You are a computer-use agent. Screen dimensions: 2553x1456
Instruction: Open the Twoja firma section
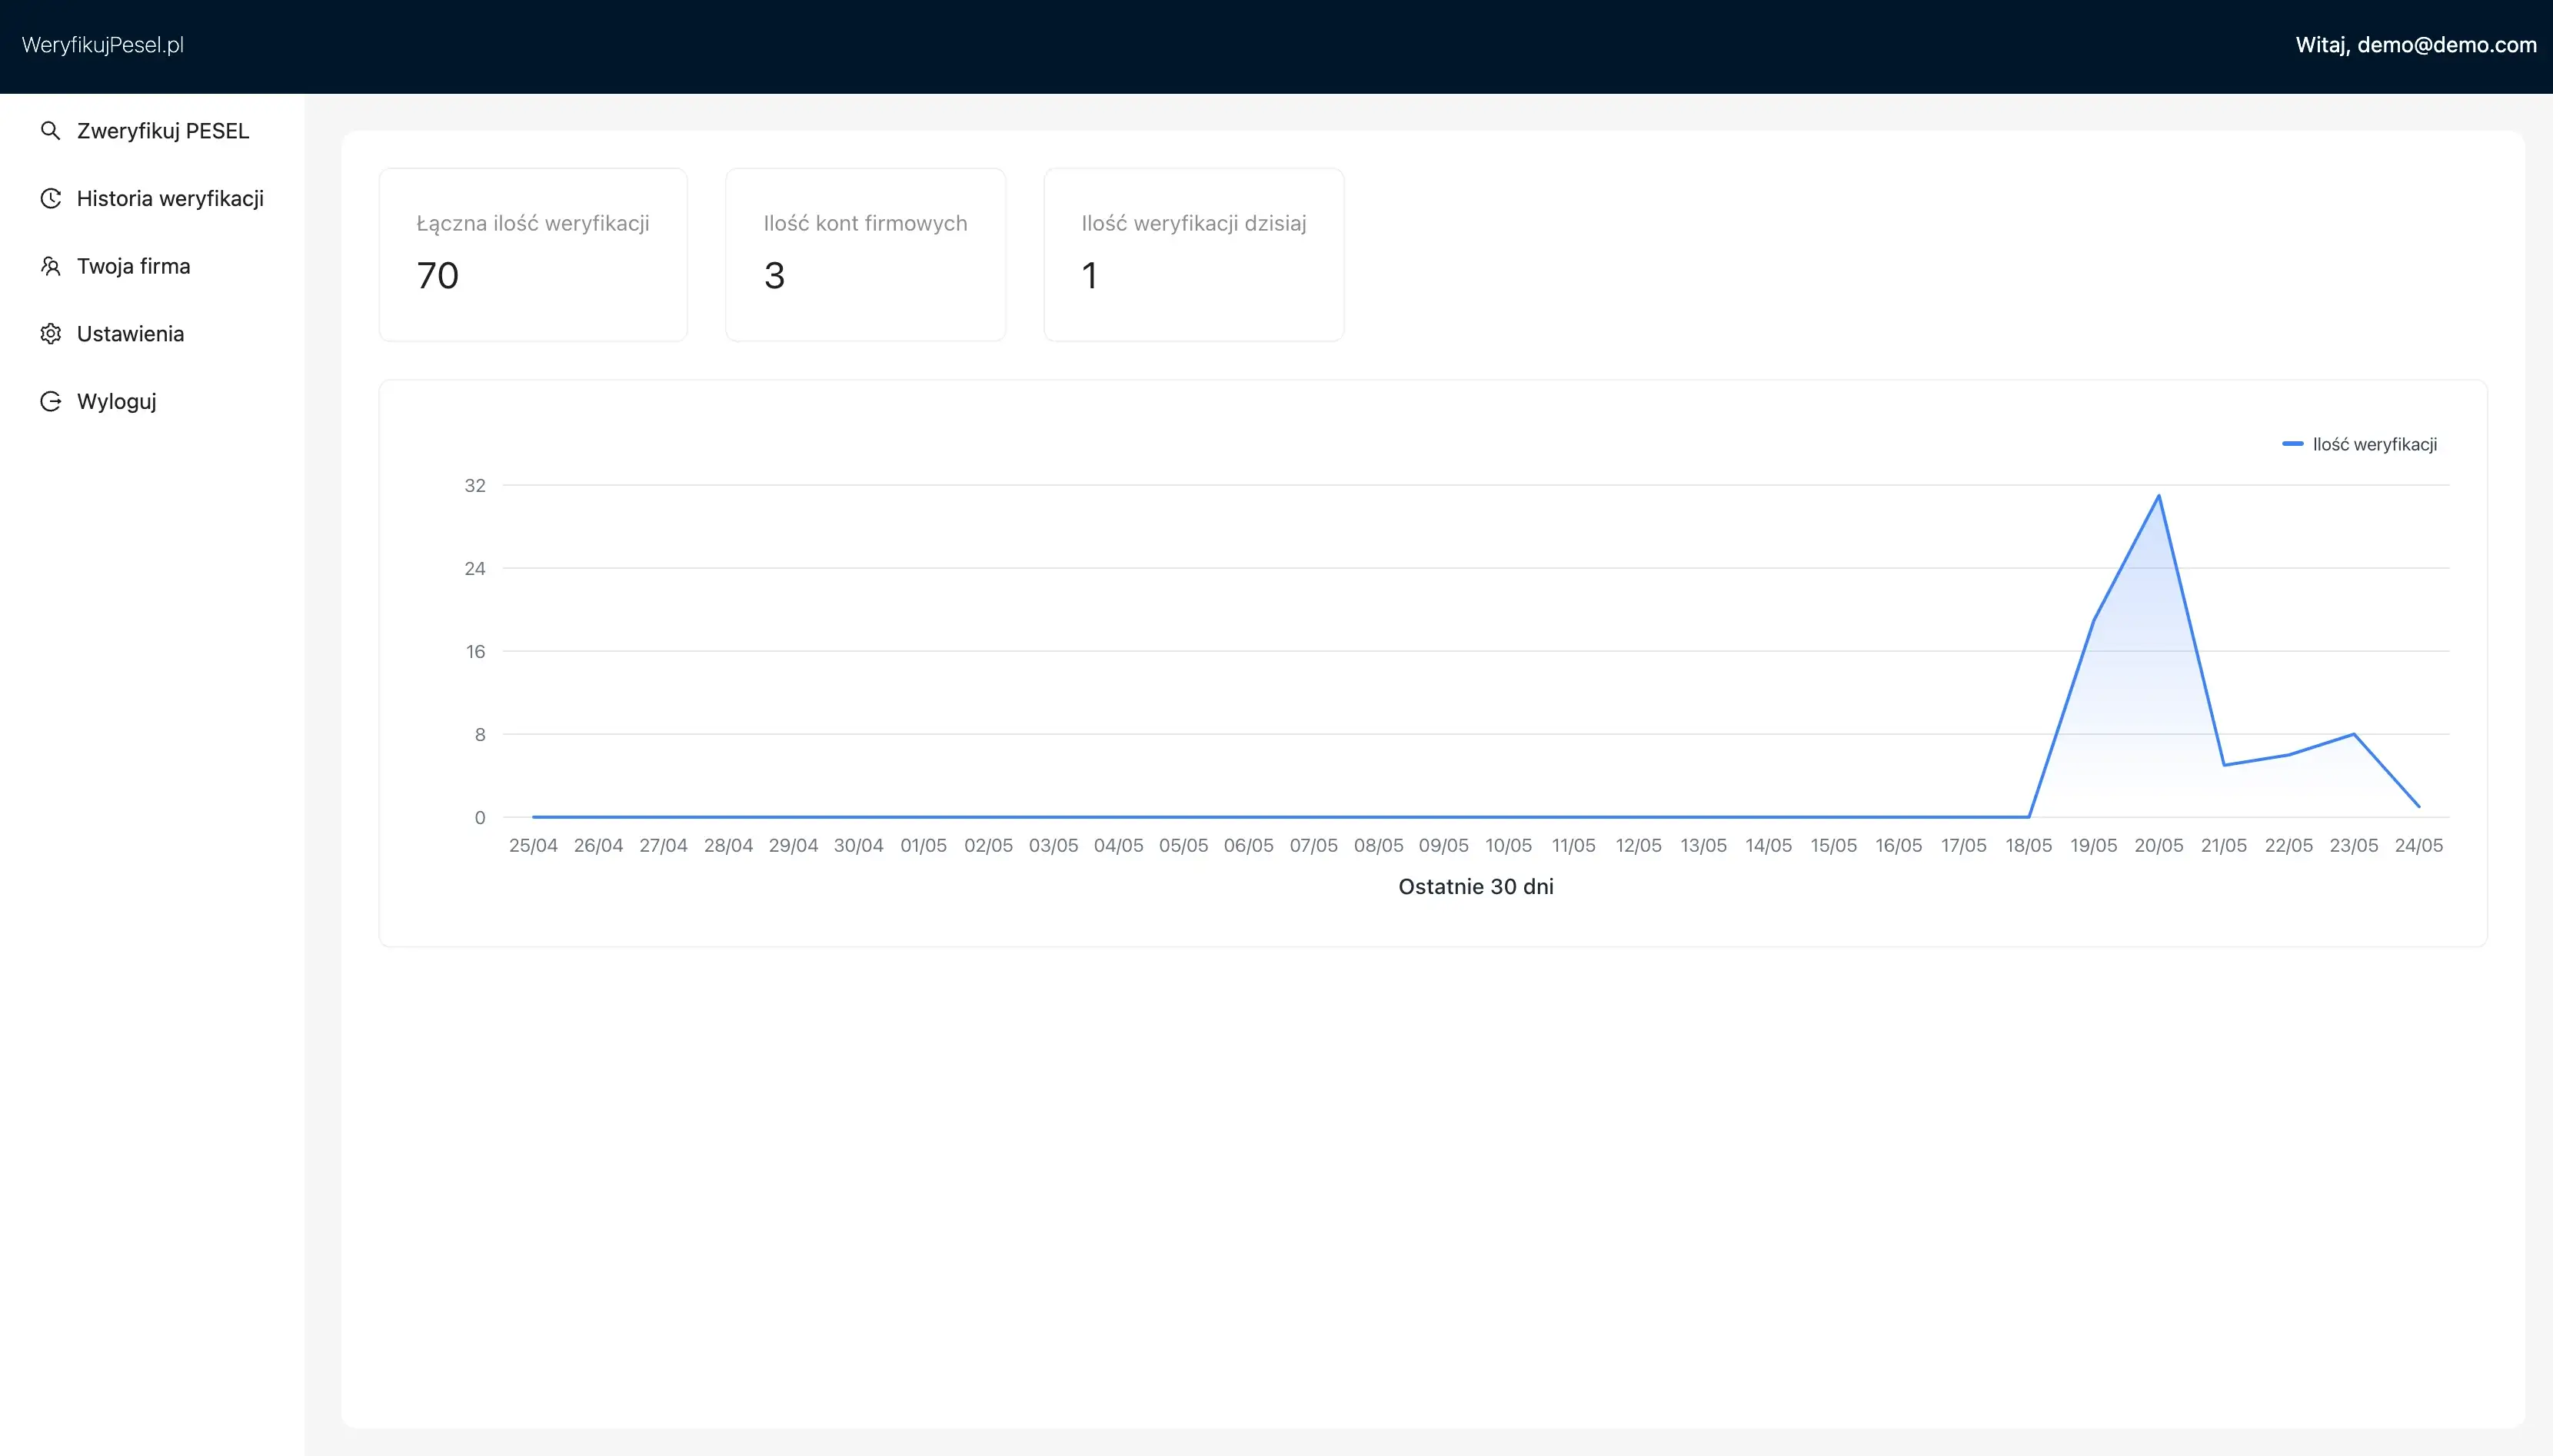134,265
